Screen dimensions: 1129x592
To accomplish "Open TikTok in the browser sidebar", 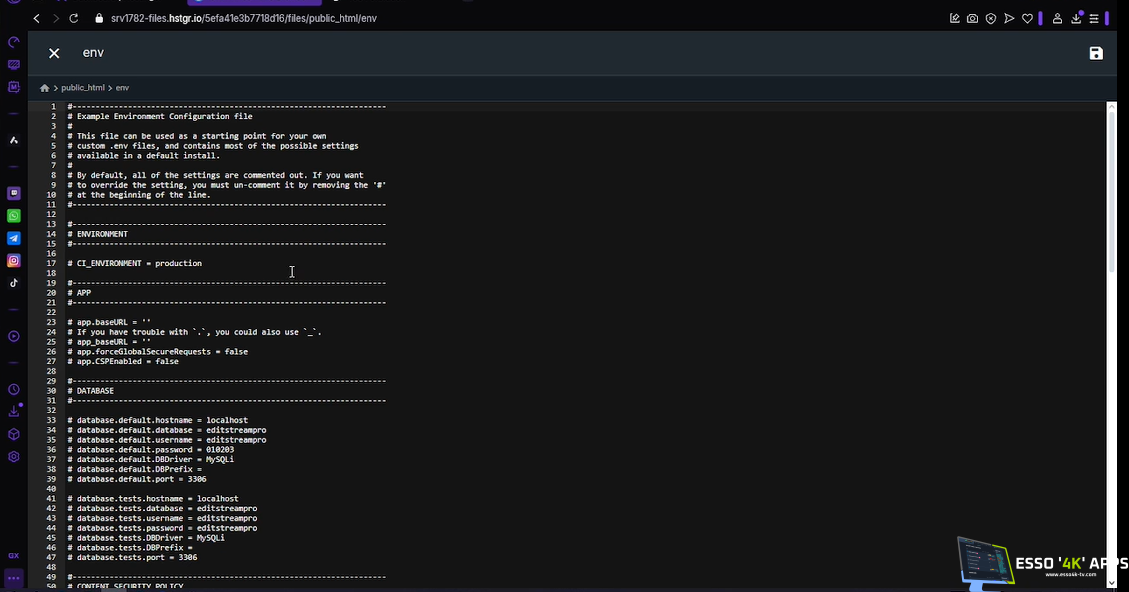I will point(14,283).
